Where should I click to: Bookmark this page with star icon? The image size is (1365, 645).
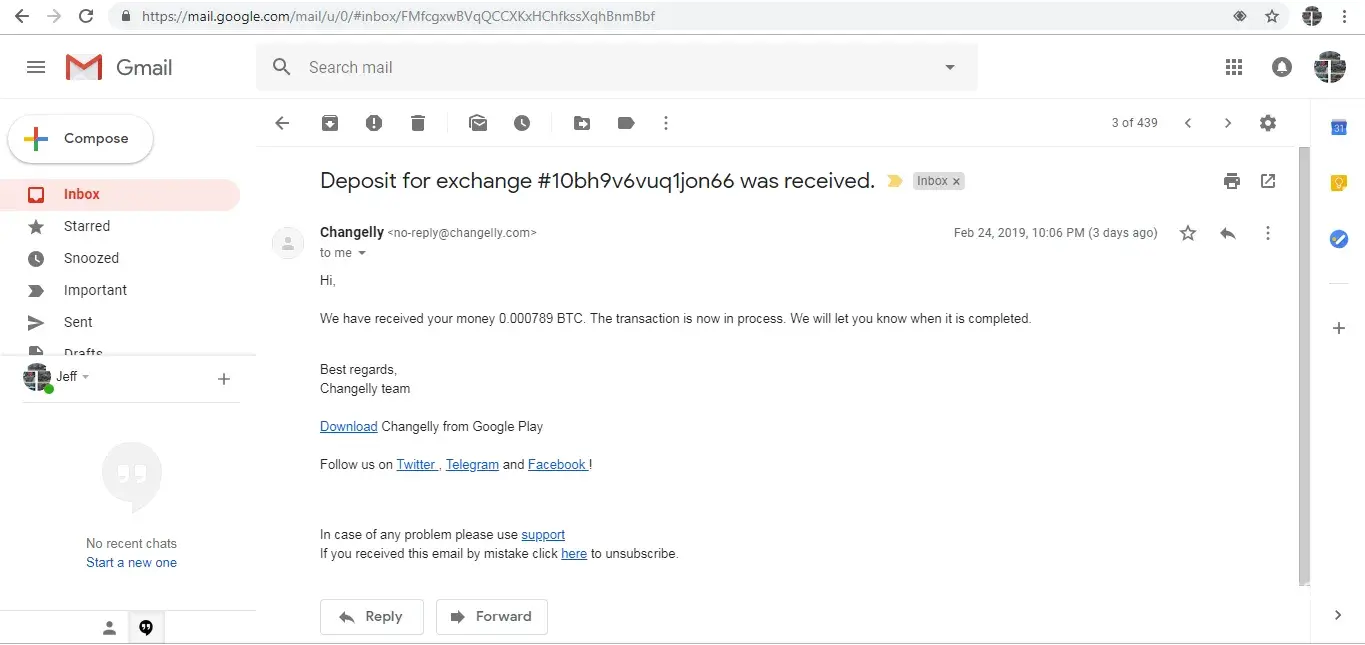click(1272, 16)
